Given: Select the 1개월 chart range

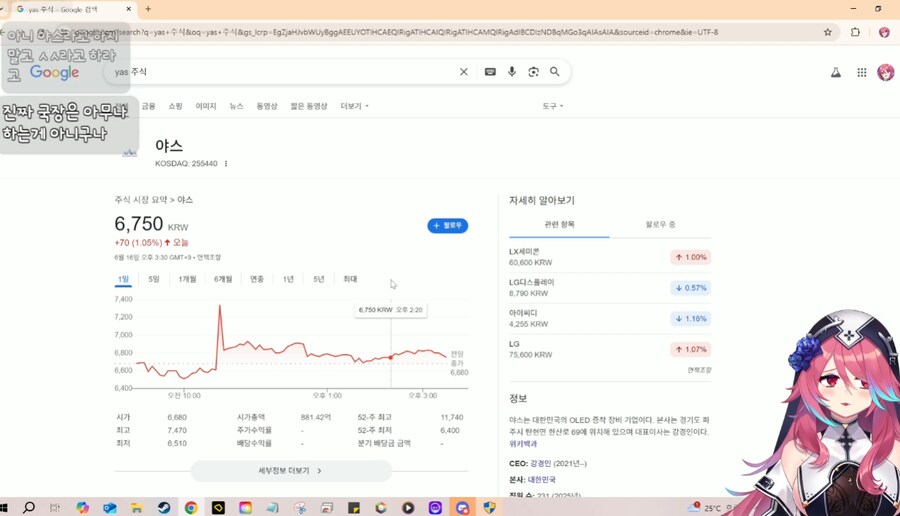Looking at the screenshot, I should tap(187, 280).
